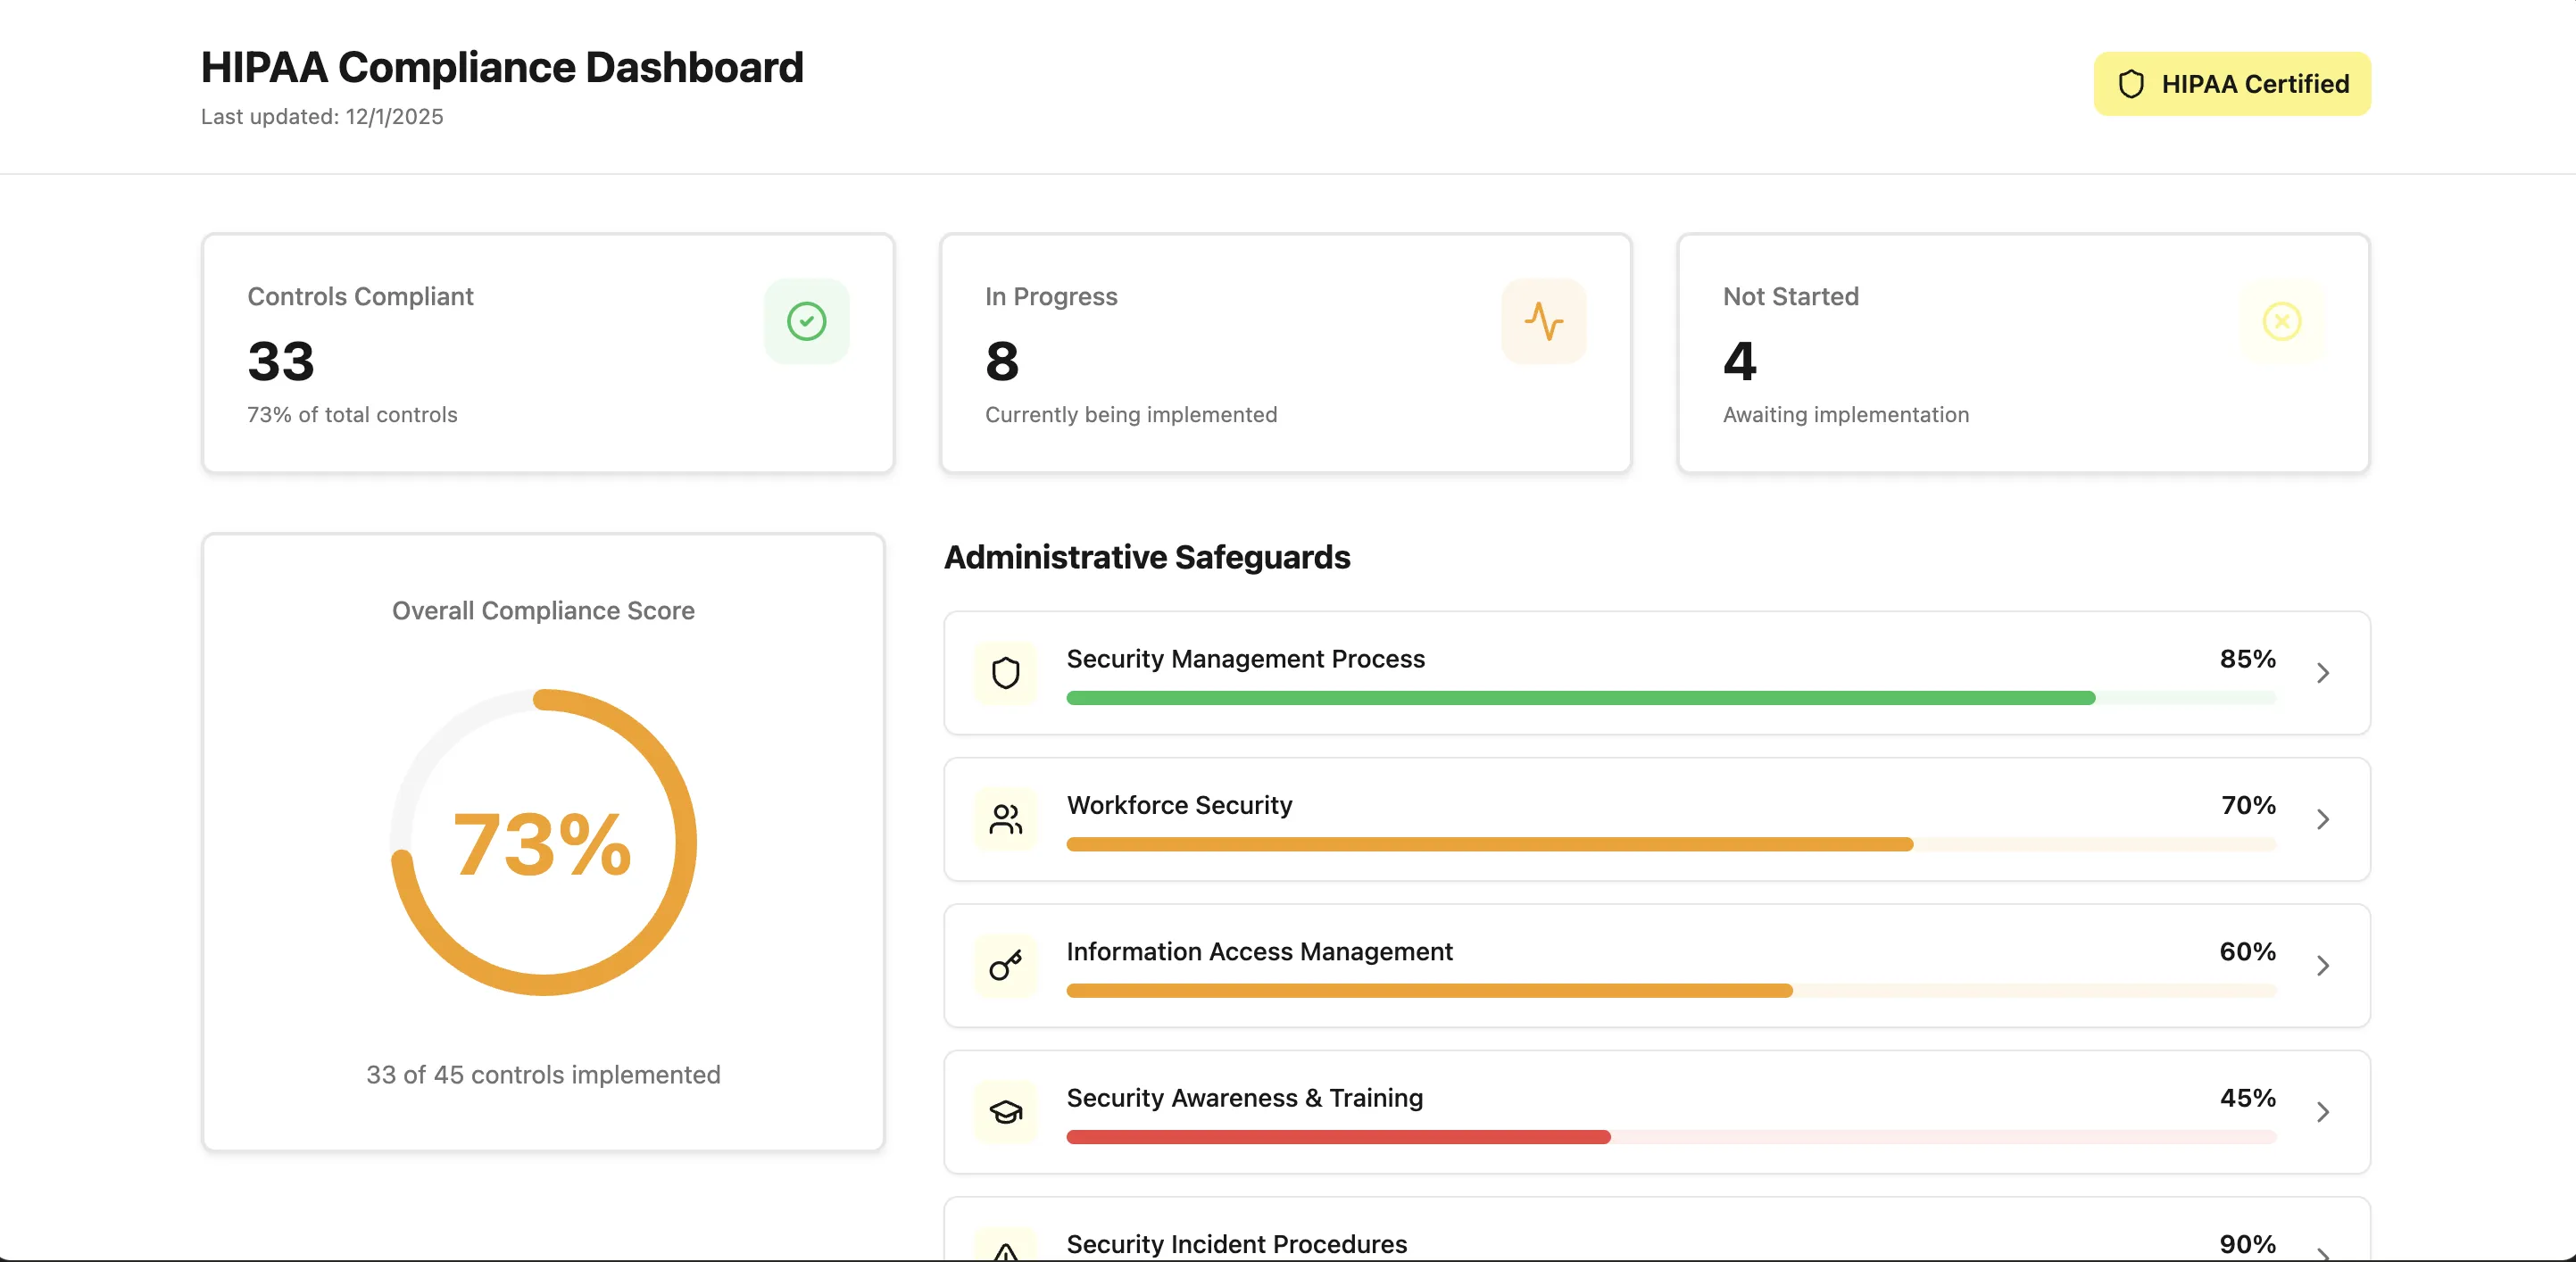Click the key icon for Information Access Management
Image resolution: width=2576 pixels, height=1262 pixels.
click(1006, 965)
